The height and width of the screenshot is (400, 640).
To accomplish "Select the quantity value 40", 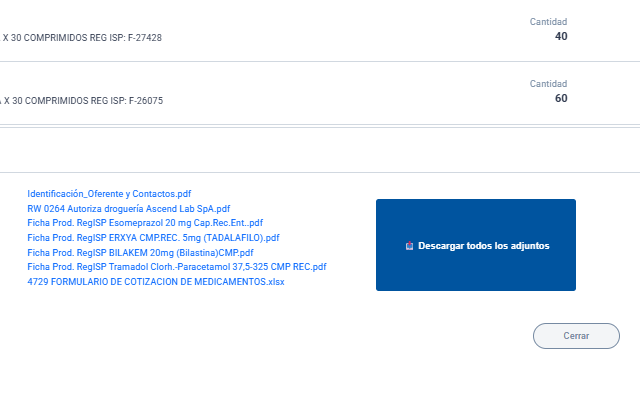I will coord(561,36).
